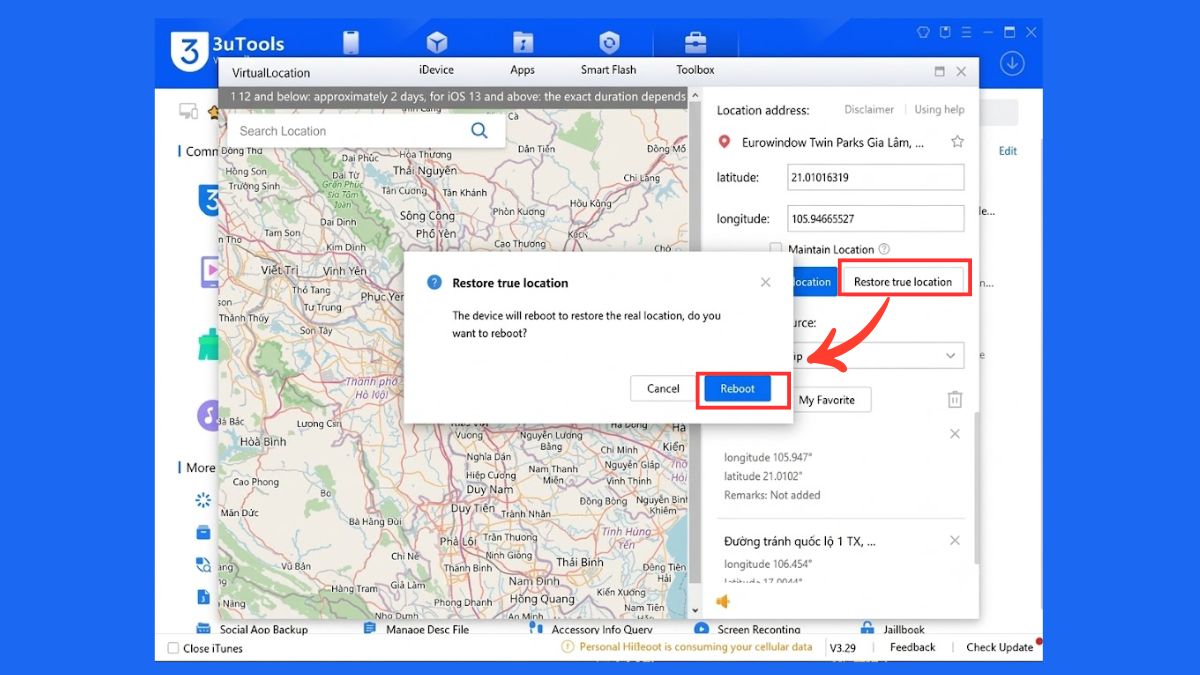
Task: Click the Toolbox briefcase icon
Action: click(695, 42)
